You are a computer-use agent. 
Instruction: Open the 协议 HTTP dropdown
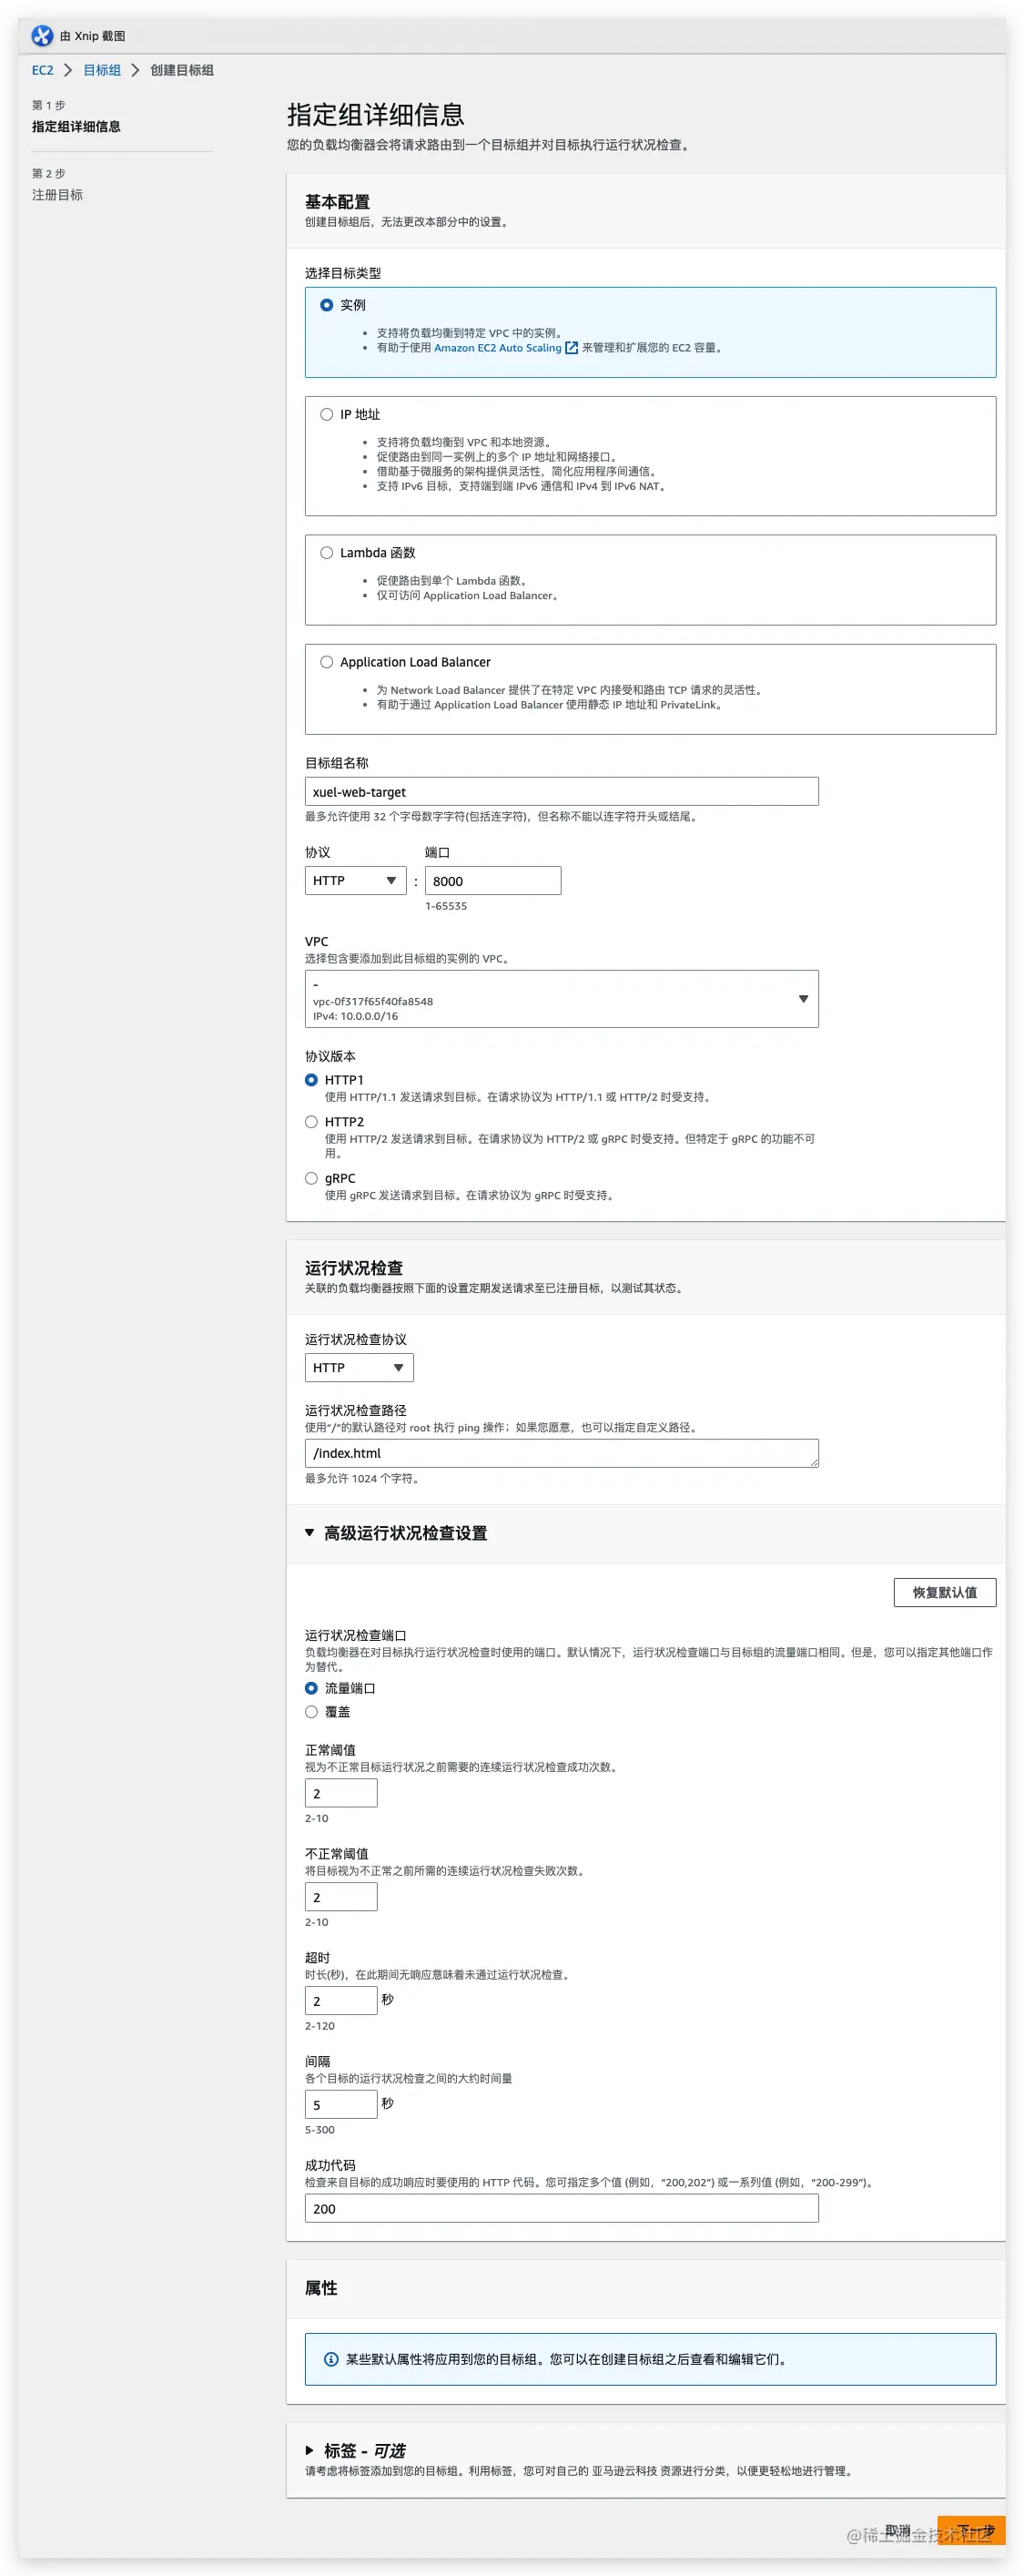[x=355, y=880]
